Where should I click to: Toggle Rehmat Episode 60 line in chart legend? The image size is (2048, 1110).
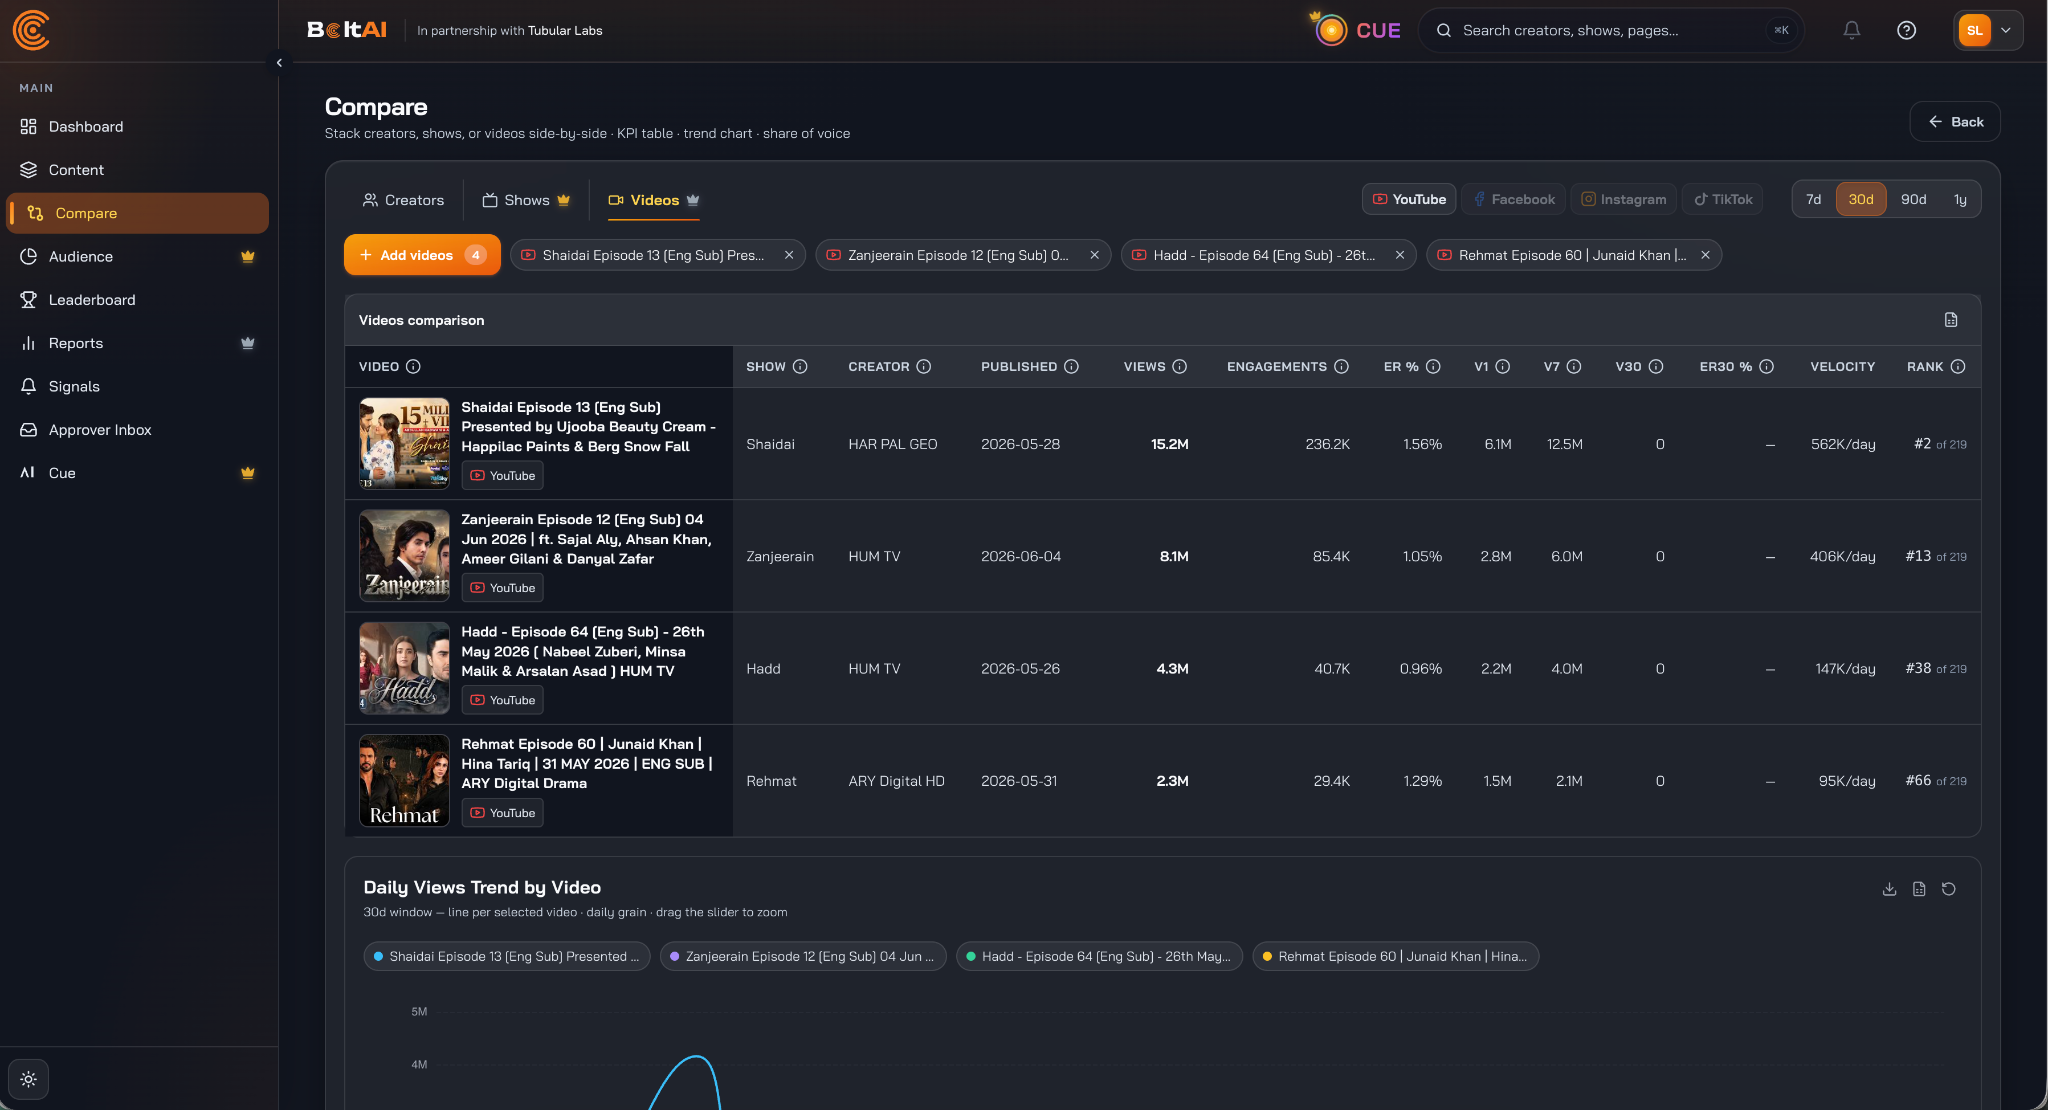coord(1396,956)
